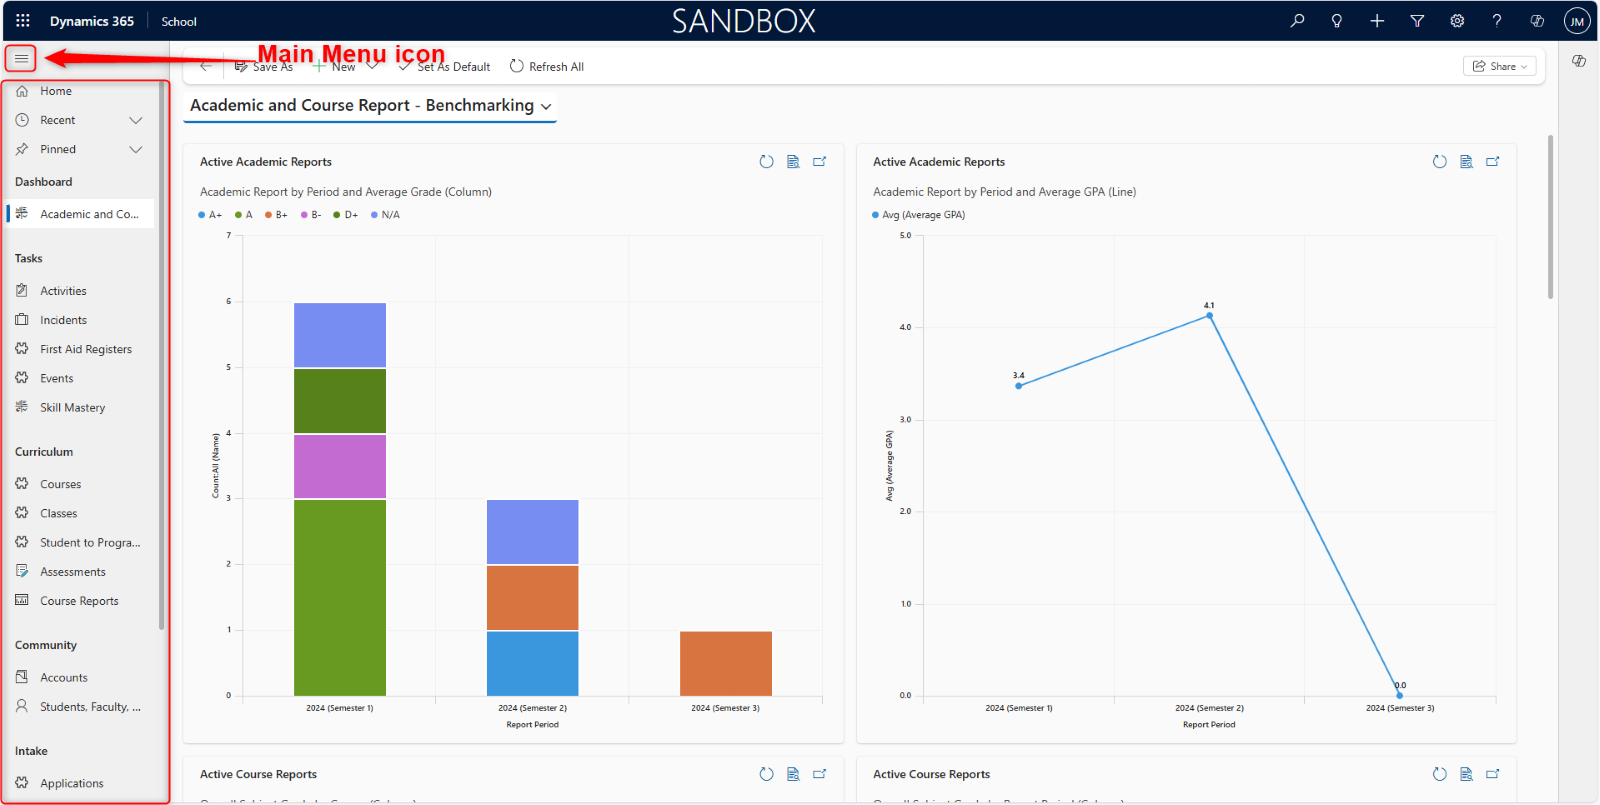Toggle the A+ legend series in column chart

210,215
